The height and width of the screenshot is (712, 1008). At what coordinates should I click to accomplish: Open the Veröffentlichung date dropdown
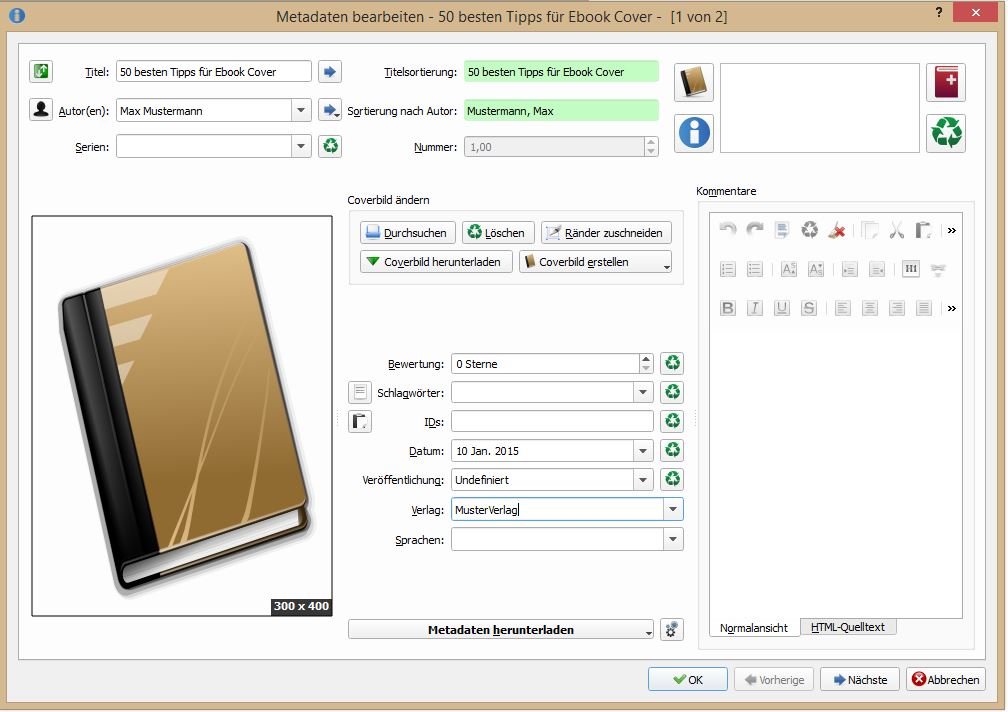(x=643, y=479)
